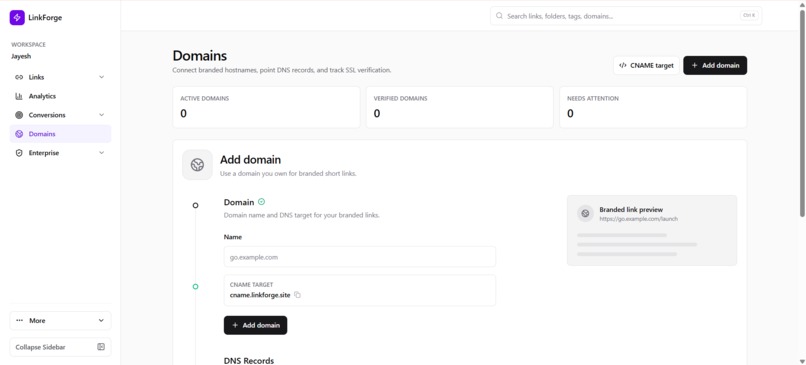Open the Enterprise section
The width and height of the screenshot is (806, 365).
tap(60, 153)
